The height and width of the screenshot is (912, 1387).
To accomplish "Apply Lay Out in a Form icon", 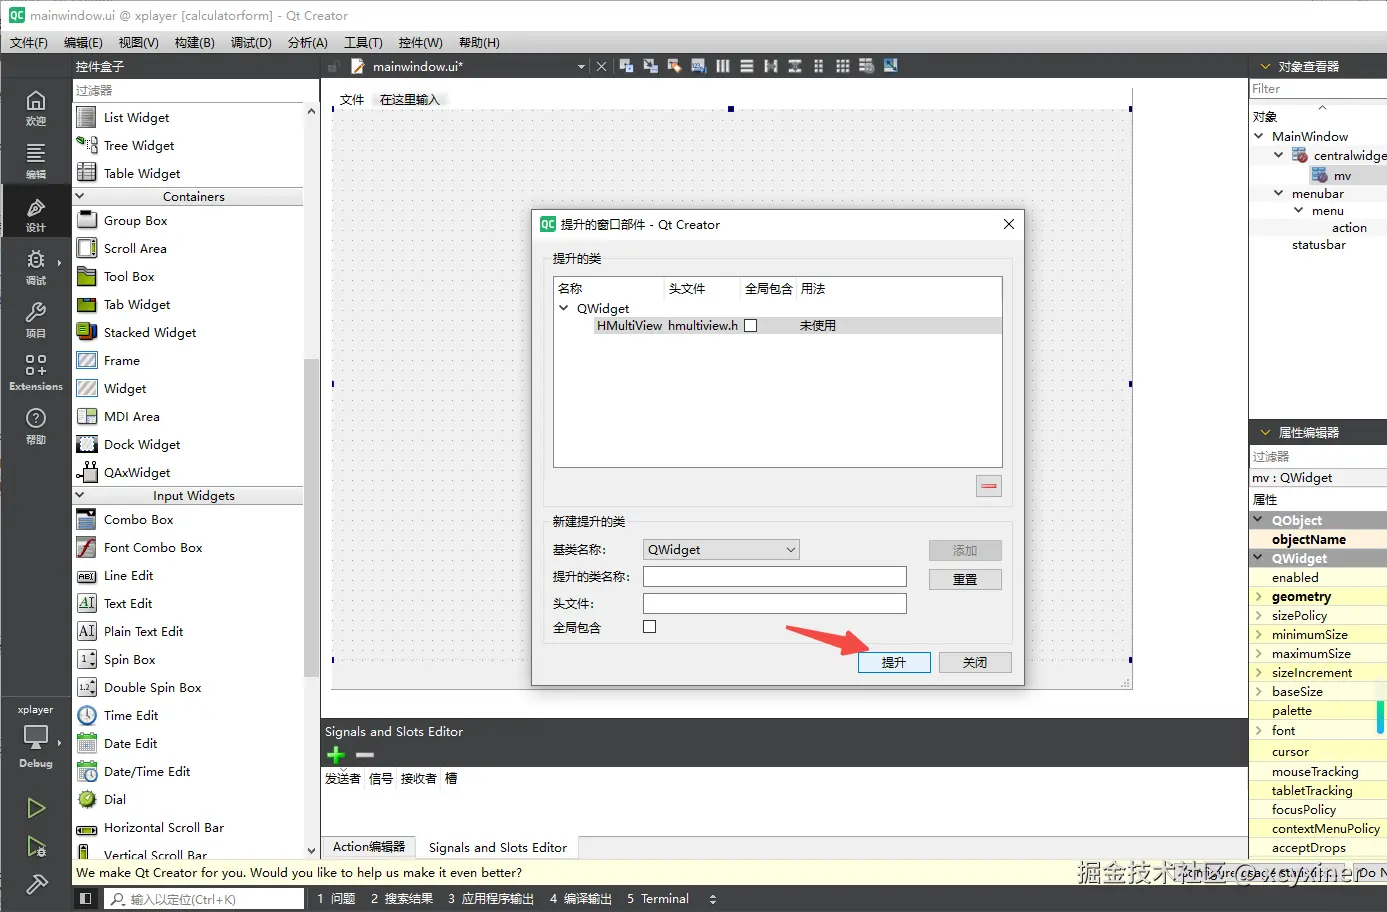I will click(x=819, y=66).
